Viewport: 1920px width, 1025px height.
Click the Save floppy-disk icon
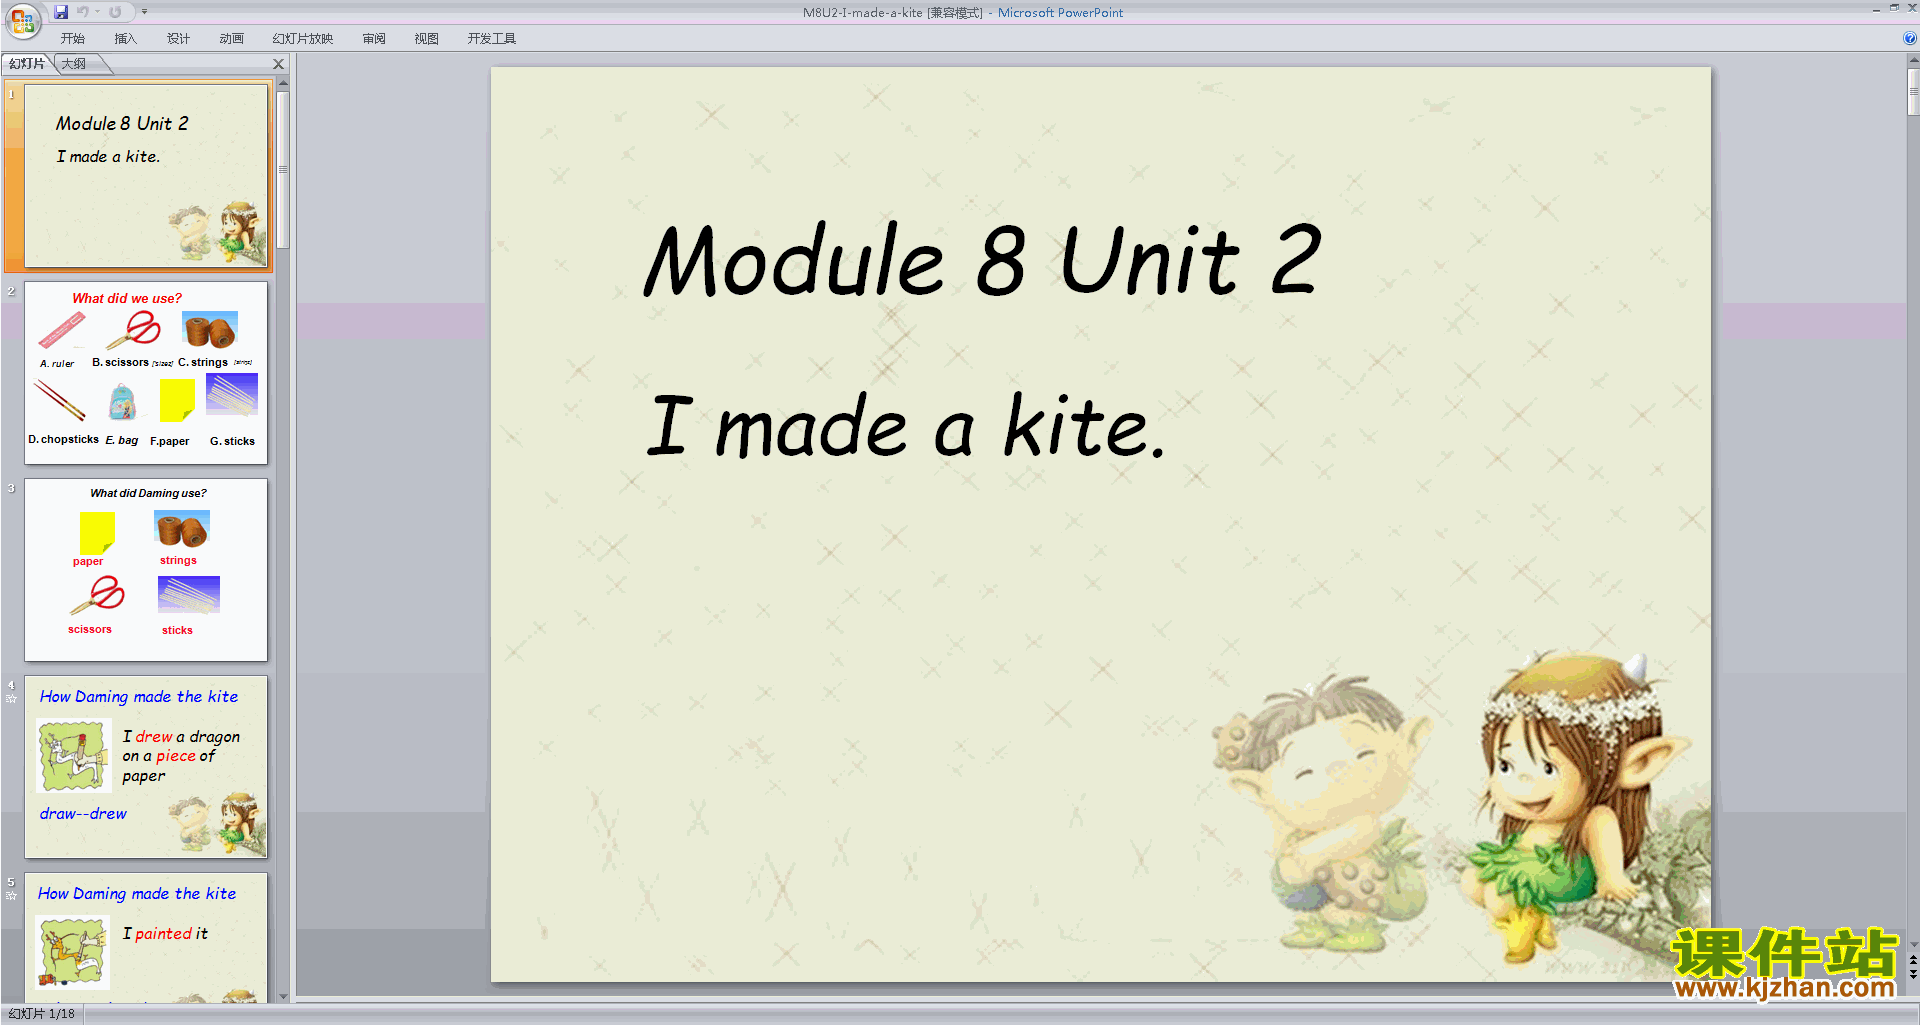[61, 12]
